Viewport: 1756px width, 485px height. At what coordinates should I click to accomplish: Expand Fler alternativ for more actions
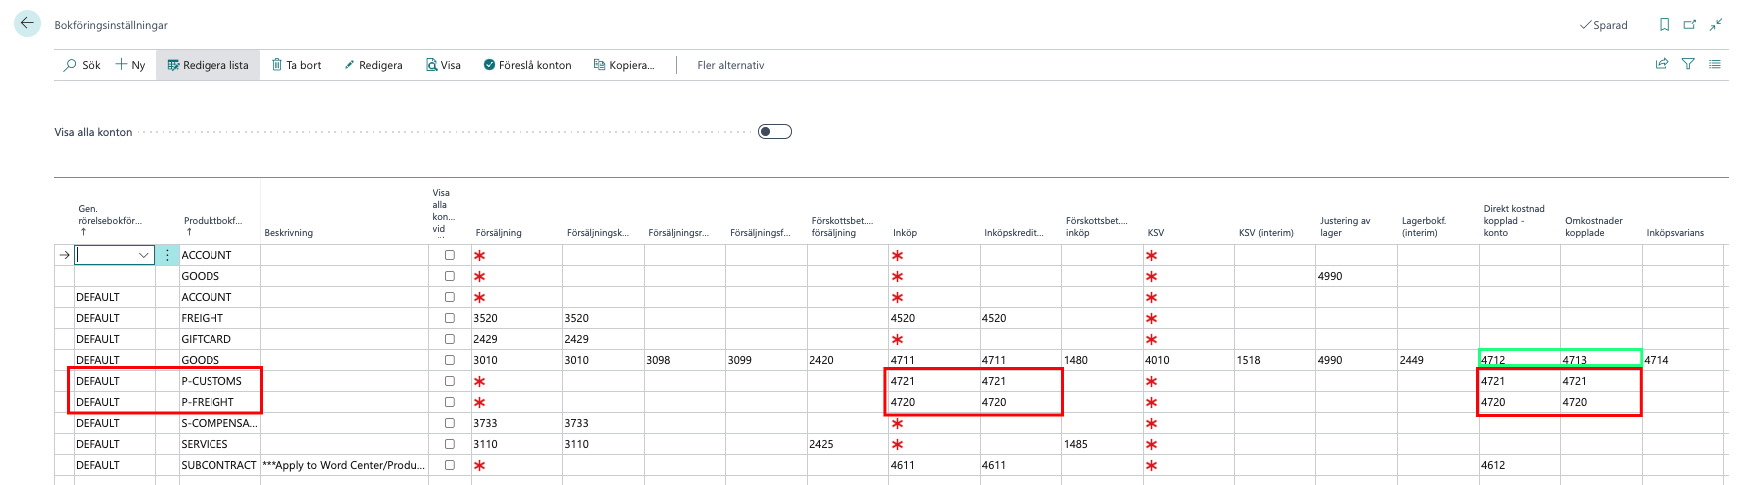[730, 65]
